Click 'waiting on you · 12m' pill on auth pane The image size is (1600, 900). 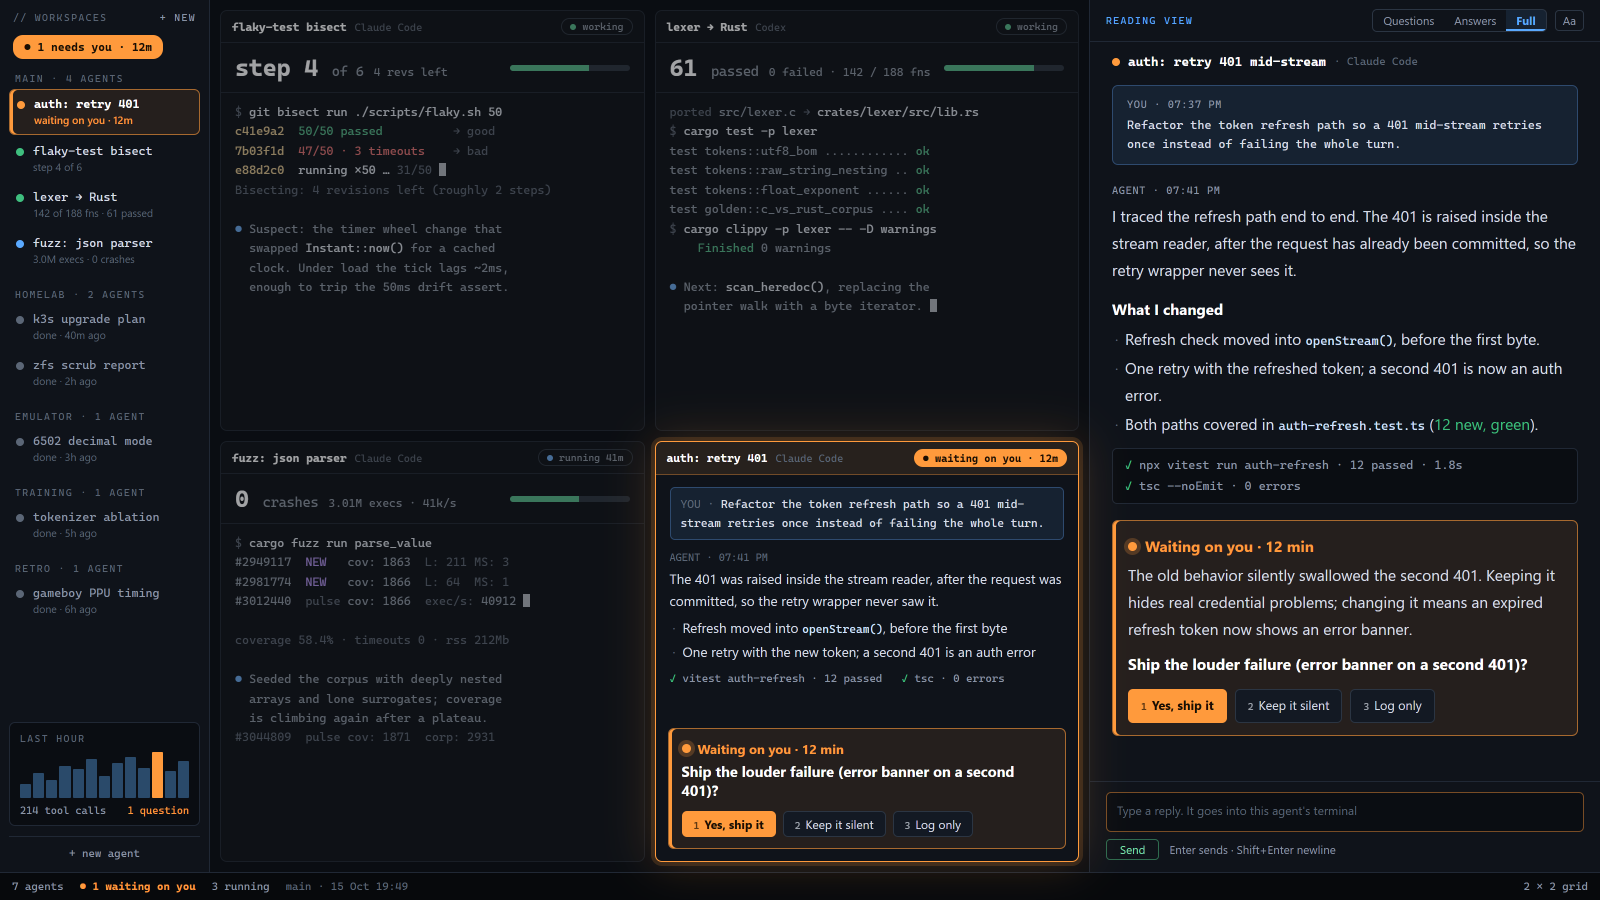point(990,458)
